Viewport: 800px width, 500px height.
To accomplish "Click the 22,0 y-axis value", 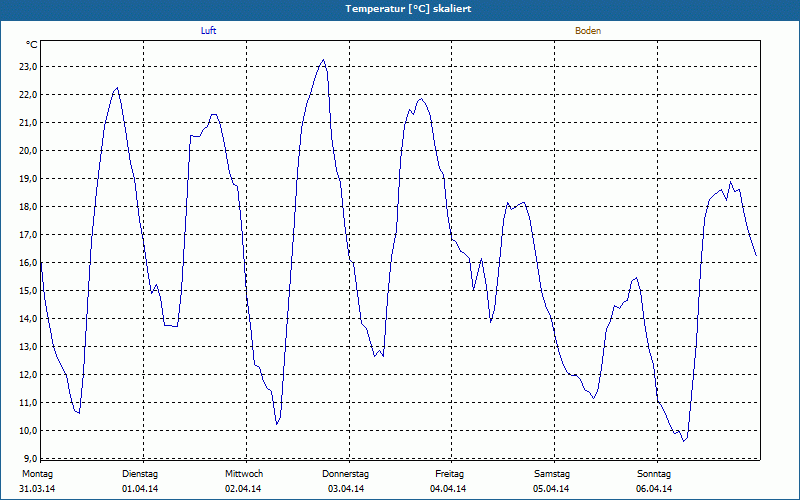I will pos(29,95).
